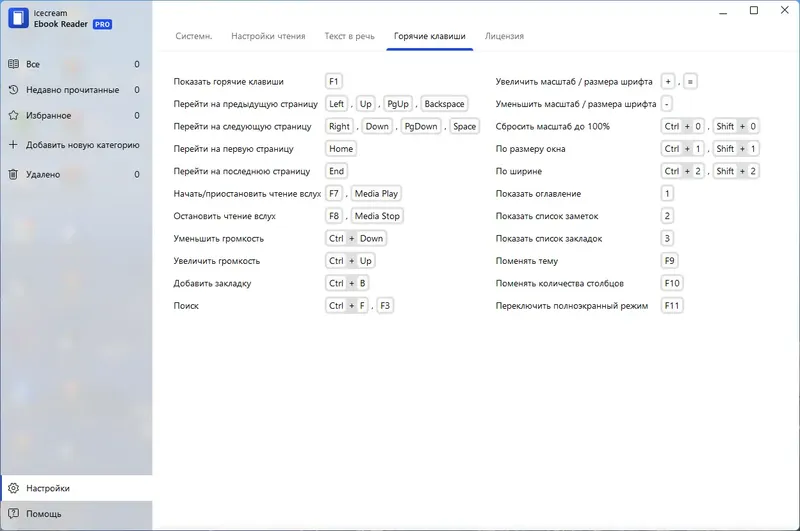Screen dimensions: 800x531
Task: Click the equals key badge
Action: point(690,82)
